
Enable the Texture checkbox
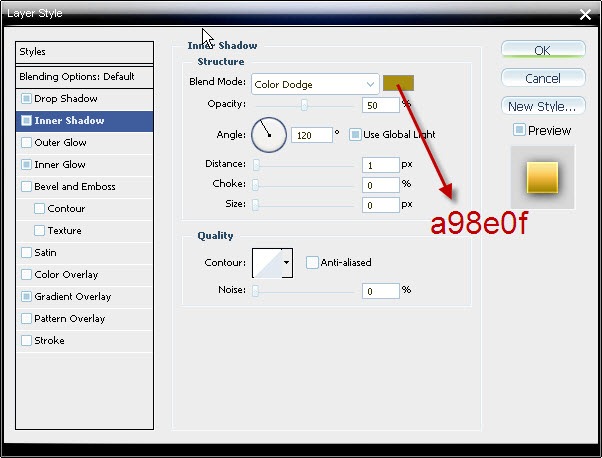(x=39, y=230)
